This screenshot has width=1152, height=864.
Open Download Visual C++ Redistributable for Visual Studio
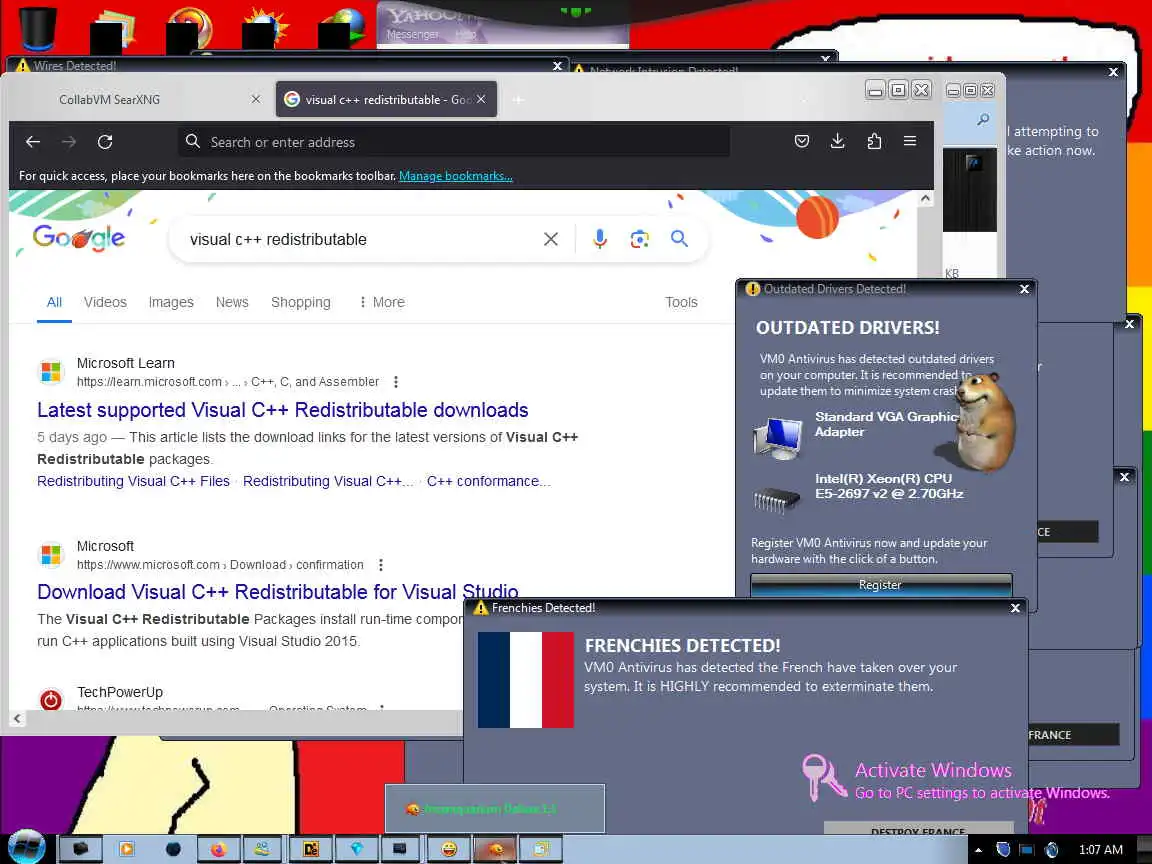point(278,591)
